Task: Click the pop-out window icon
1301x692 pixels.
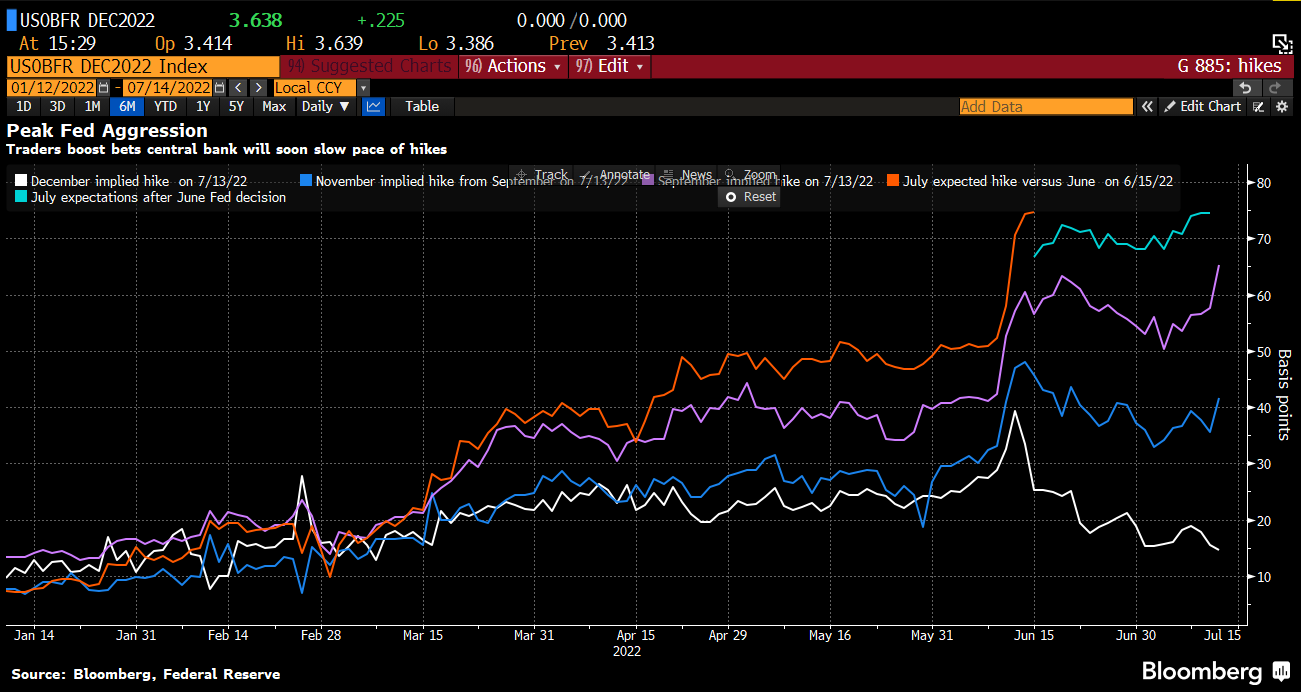Action: tap(1282, 42)
